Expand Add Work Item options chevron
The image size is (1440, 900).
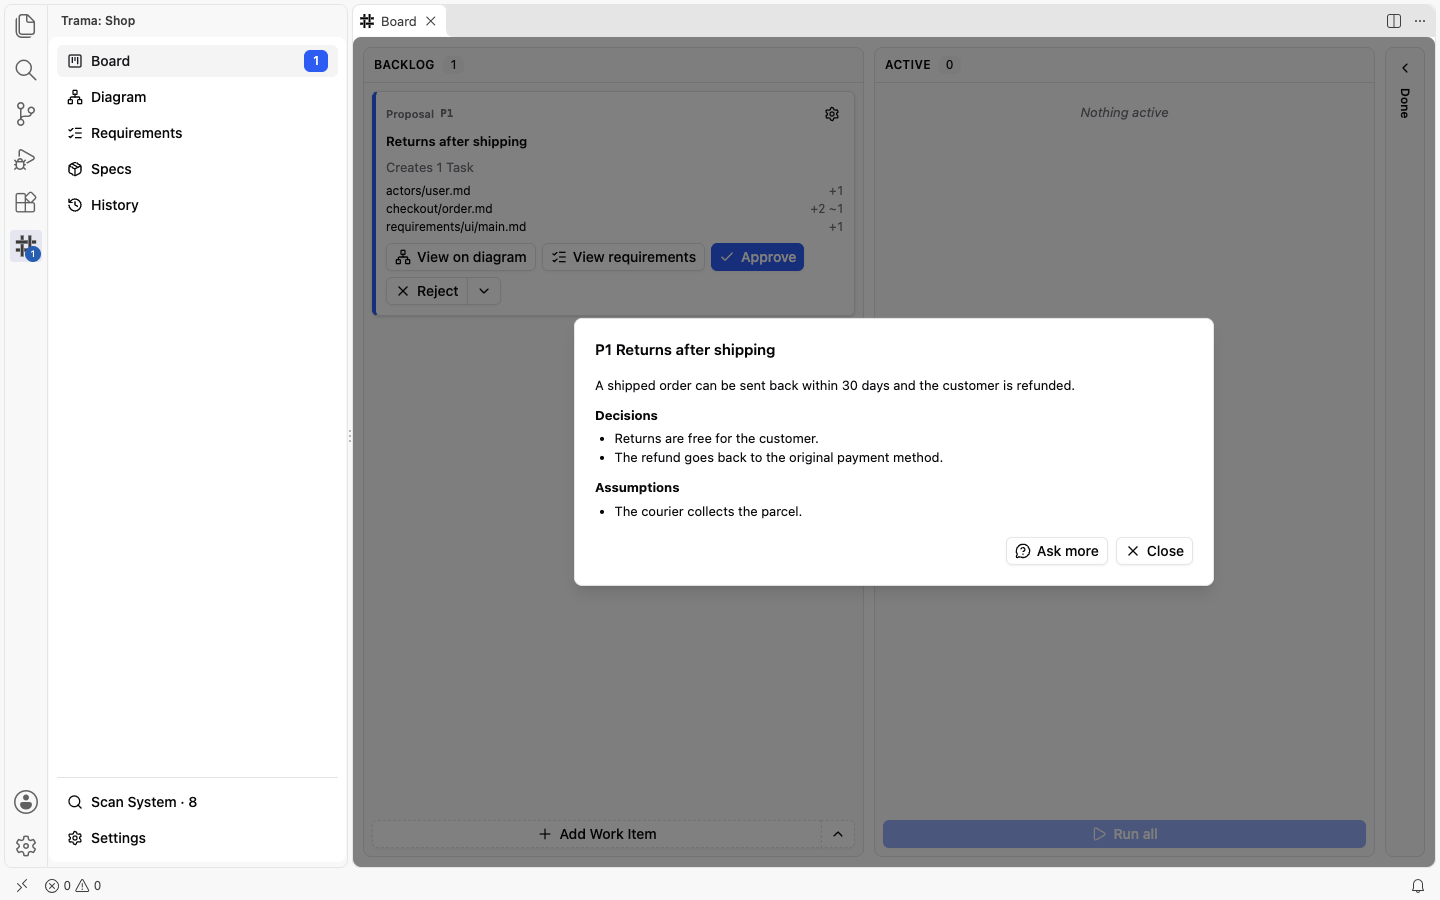[838, 834]
